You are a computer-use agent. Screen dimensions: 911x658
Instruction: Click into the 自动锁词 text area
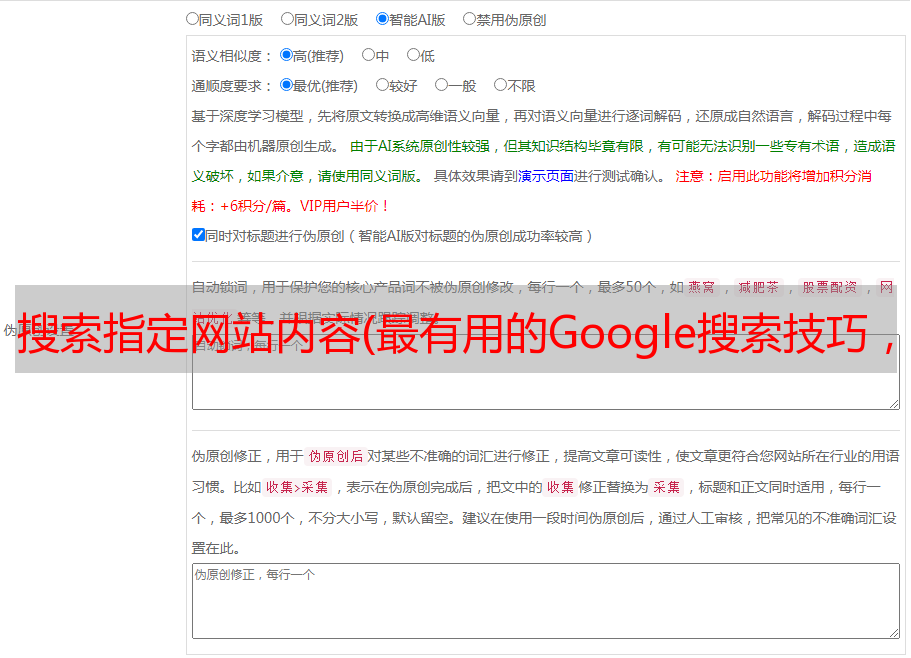[x=546, y=372]
